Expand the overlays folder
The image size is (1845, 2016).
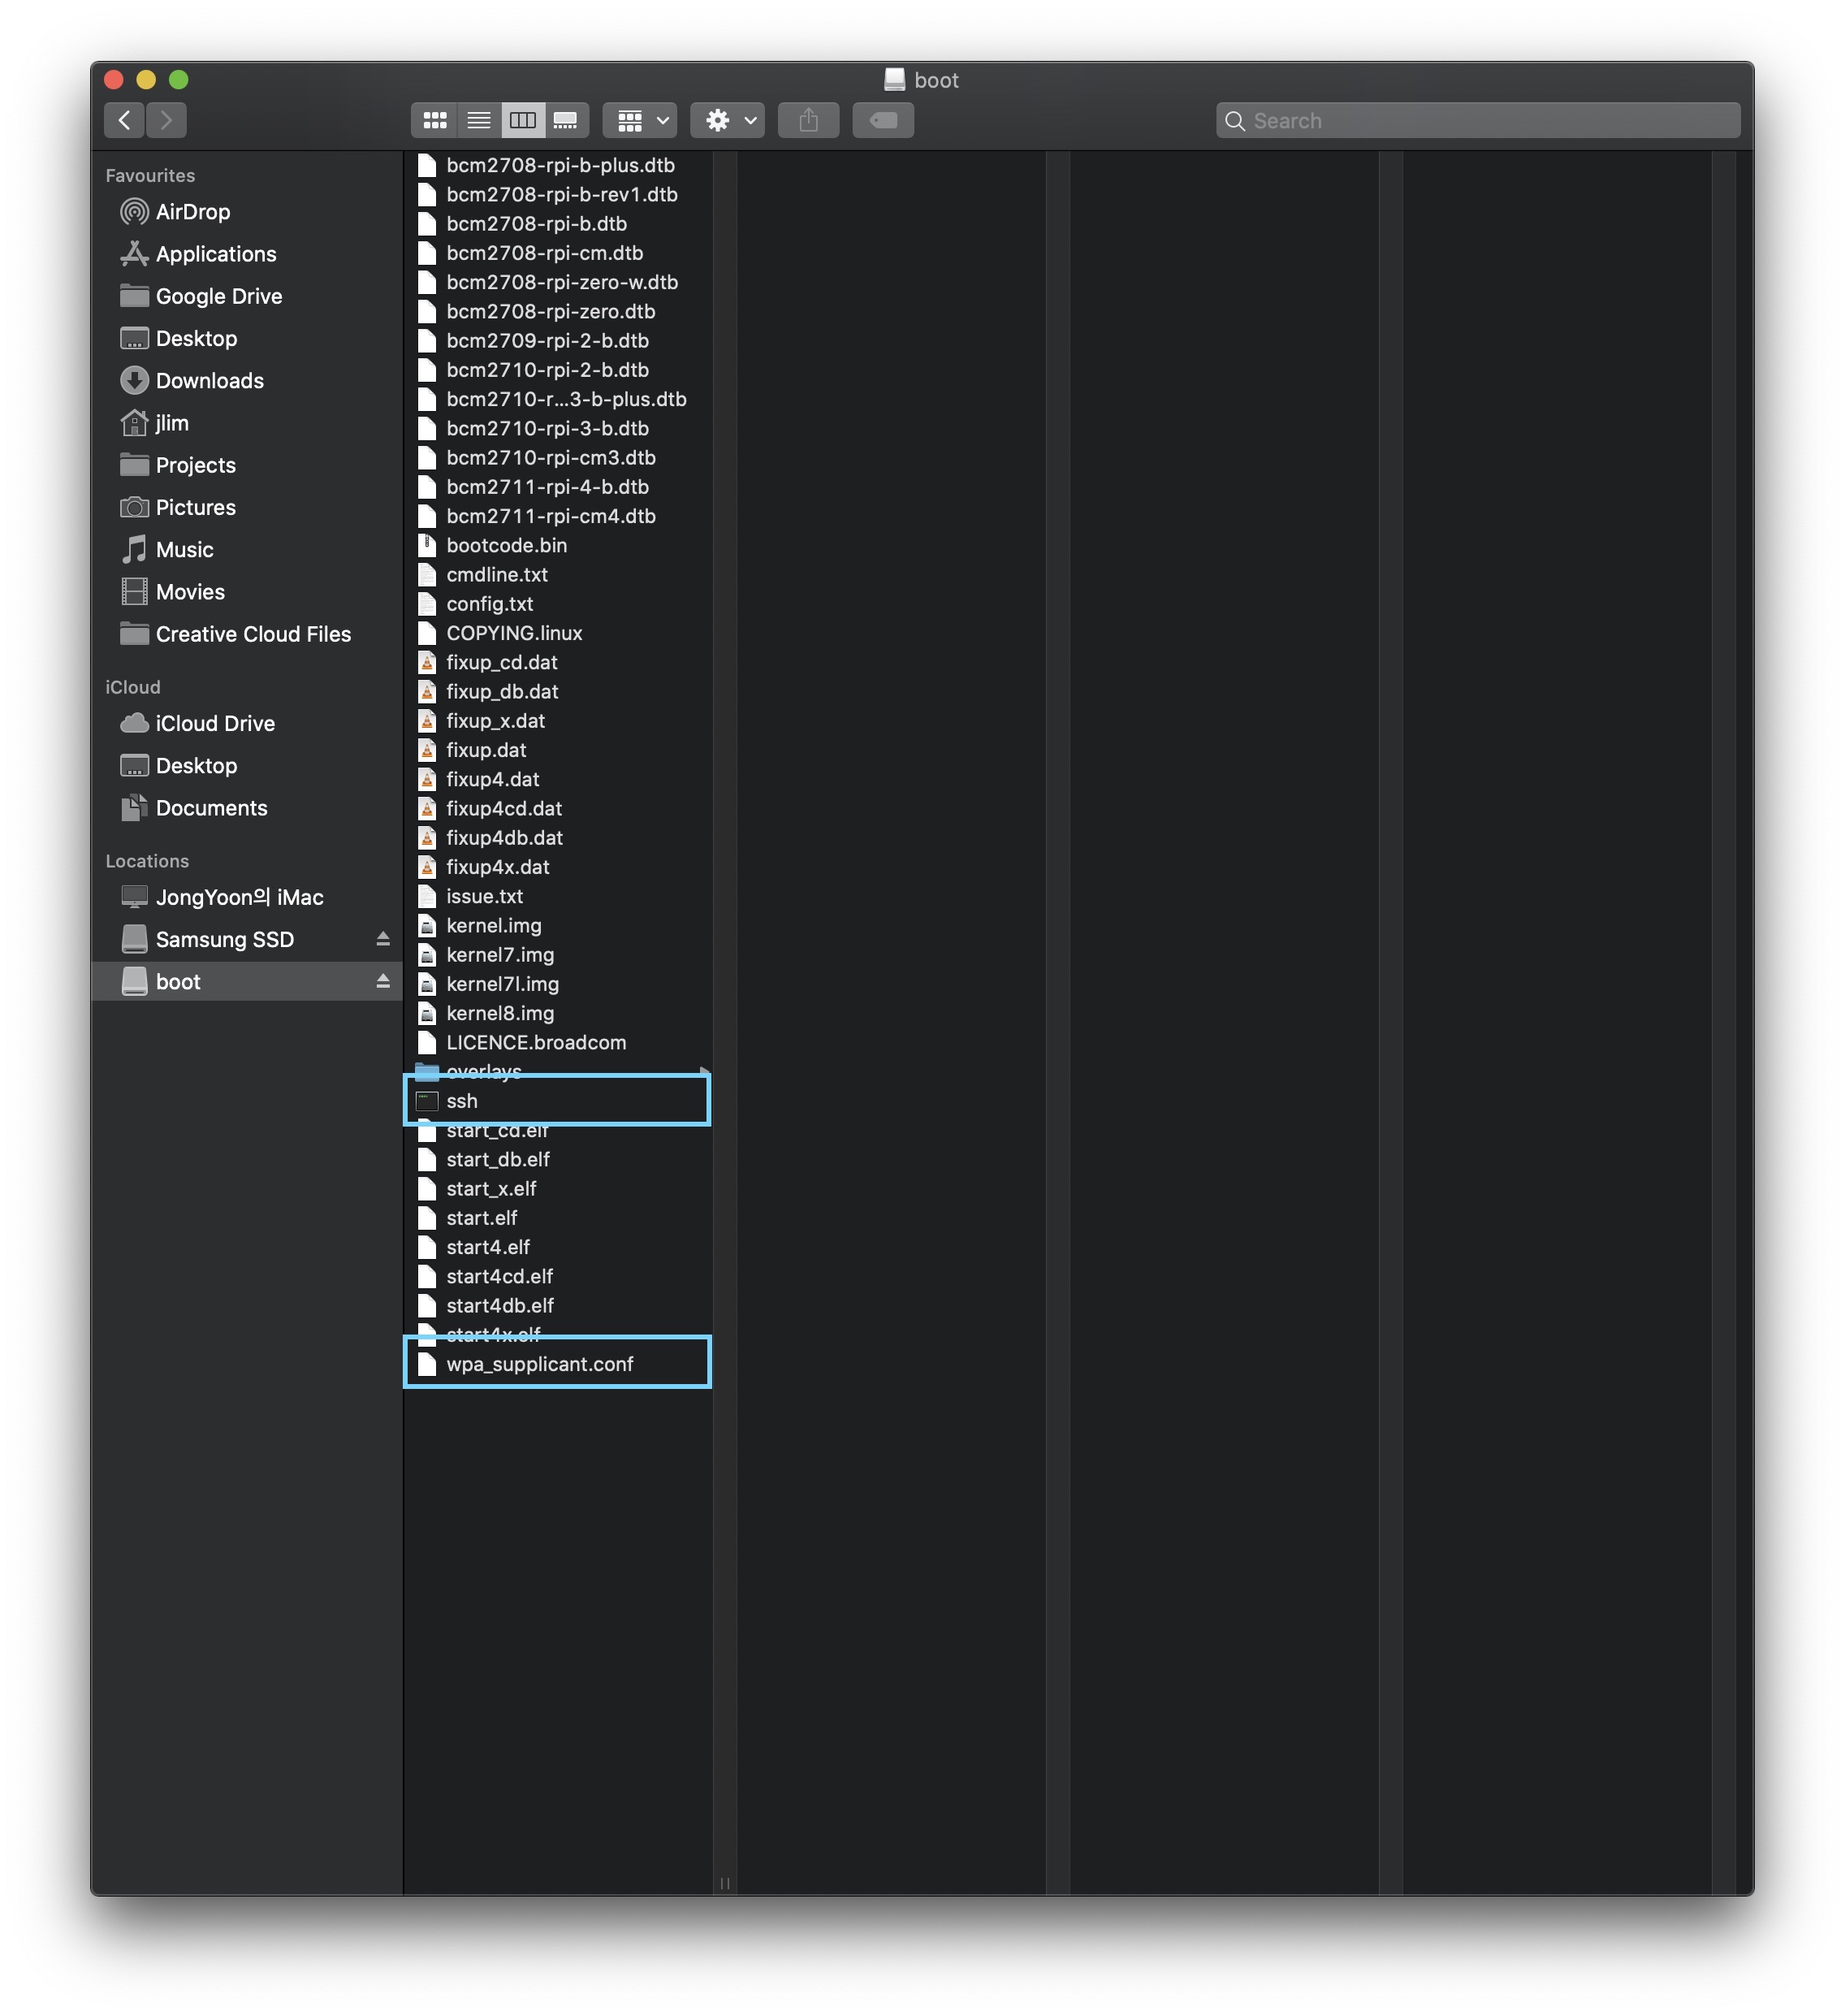click(x=484, y=1068)
